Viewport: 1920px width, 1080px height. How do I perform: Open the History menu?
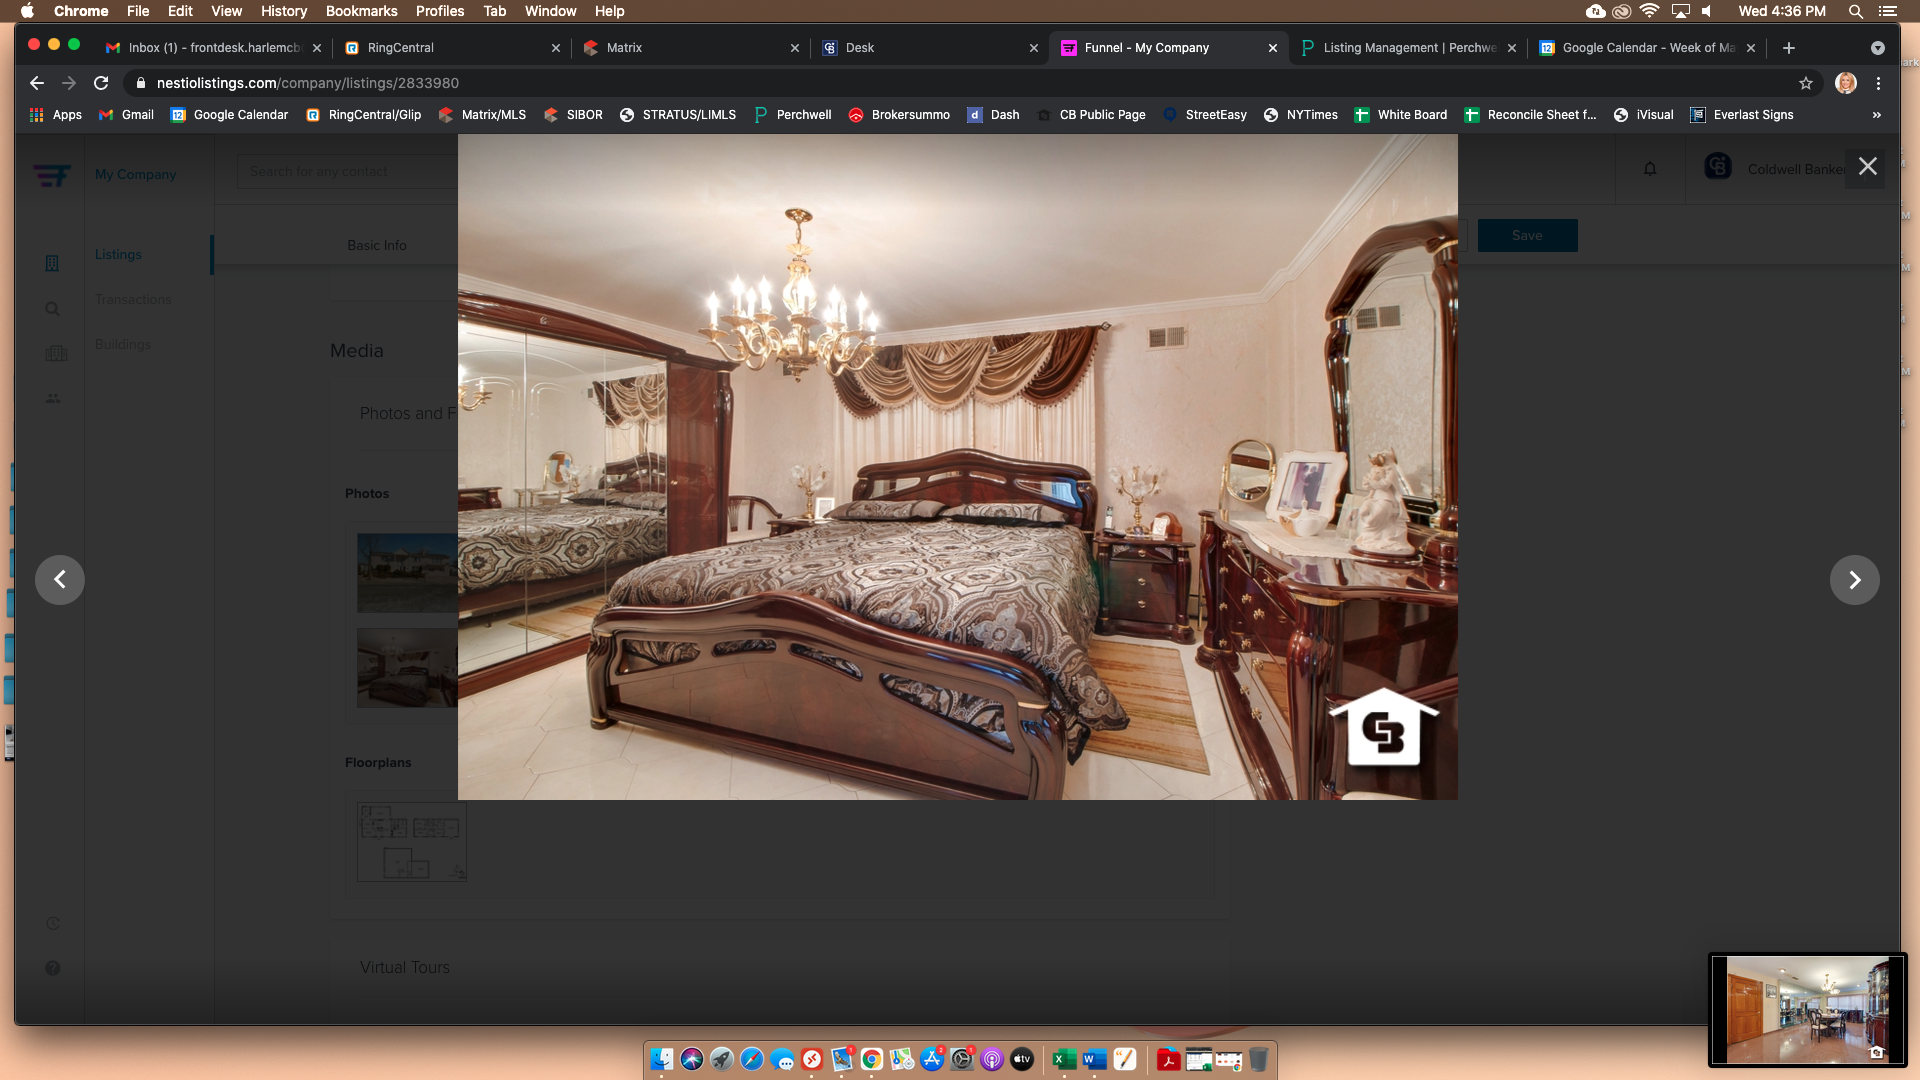(284, 11)
